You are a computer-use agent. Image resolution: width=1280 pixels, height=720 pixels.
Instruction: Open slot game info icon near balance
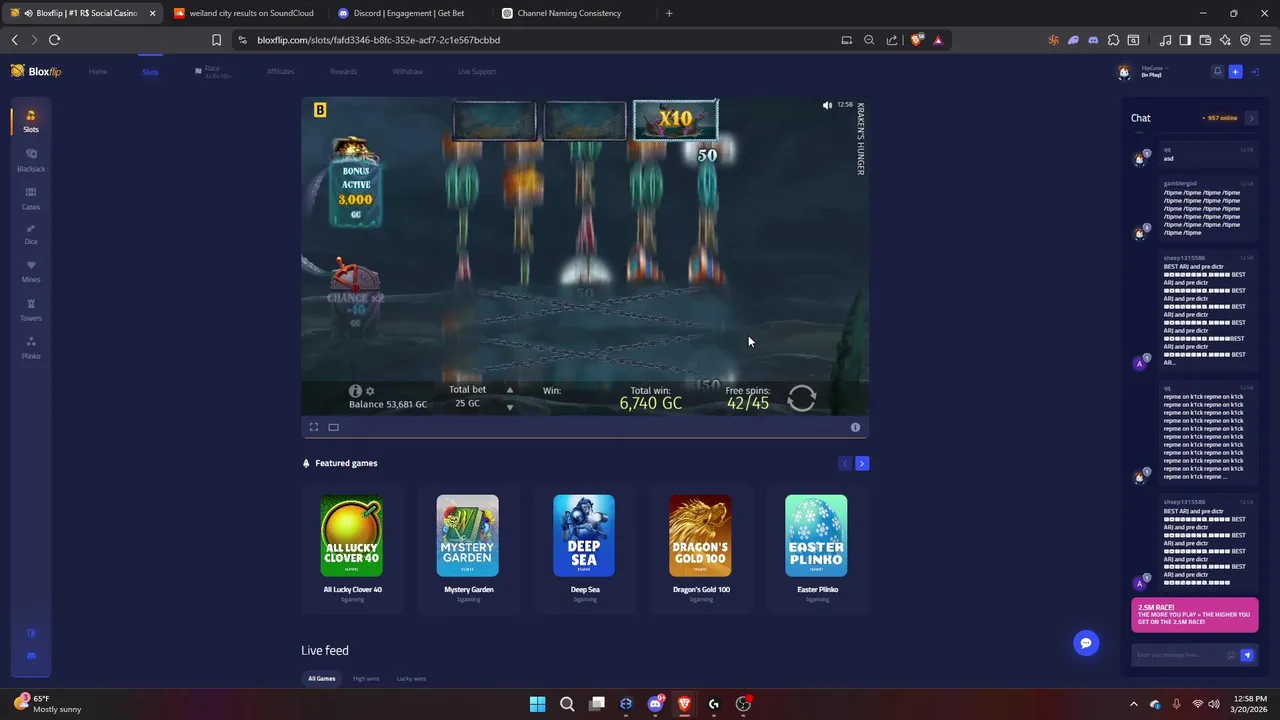pos(355,391)
